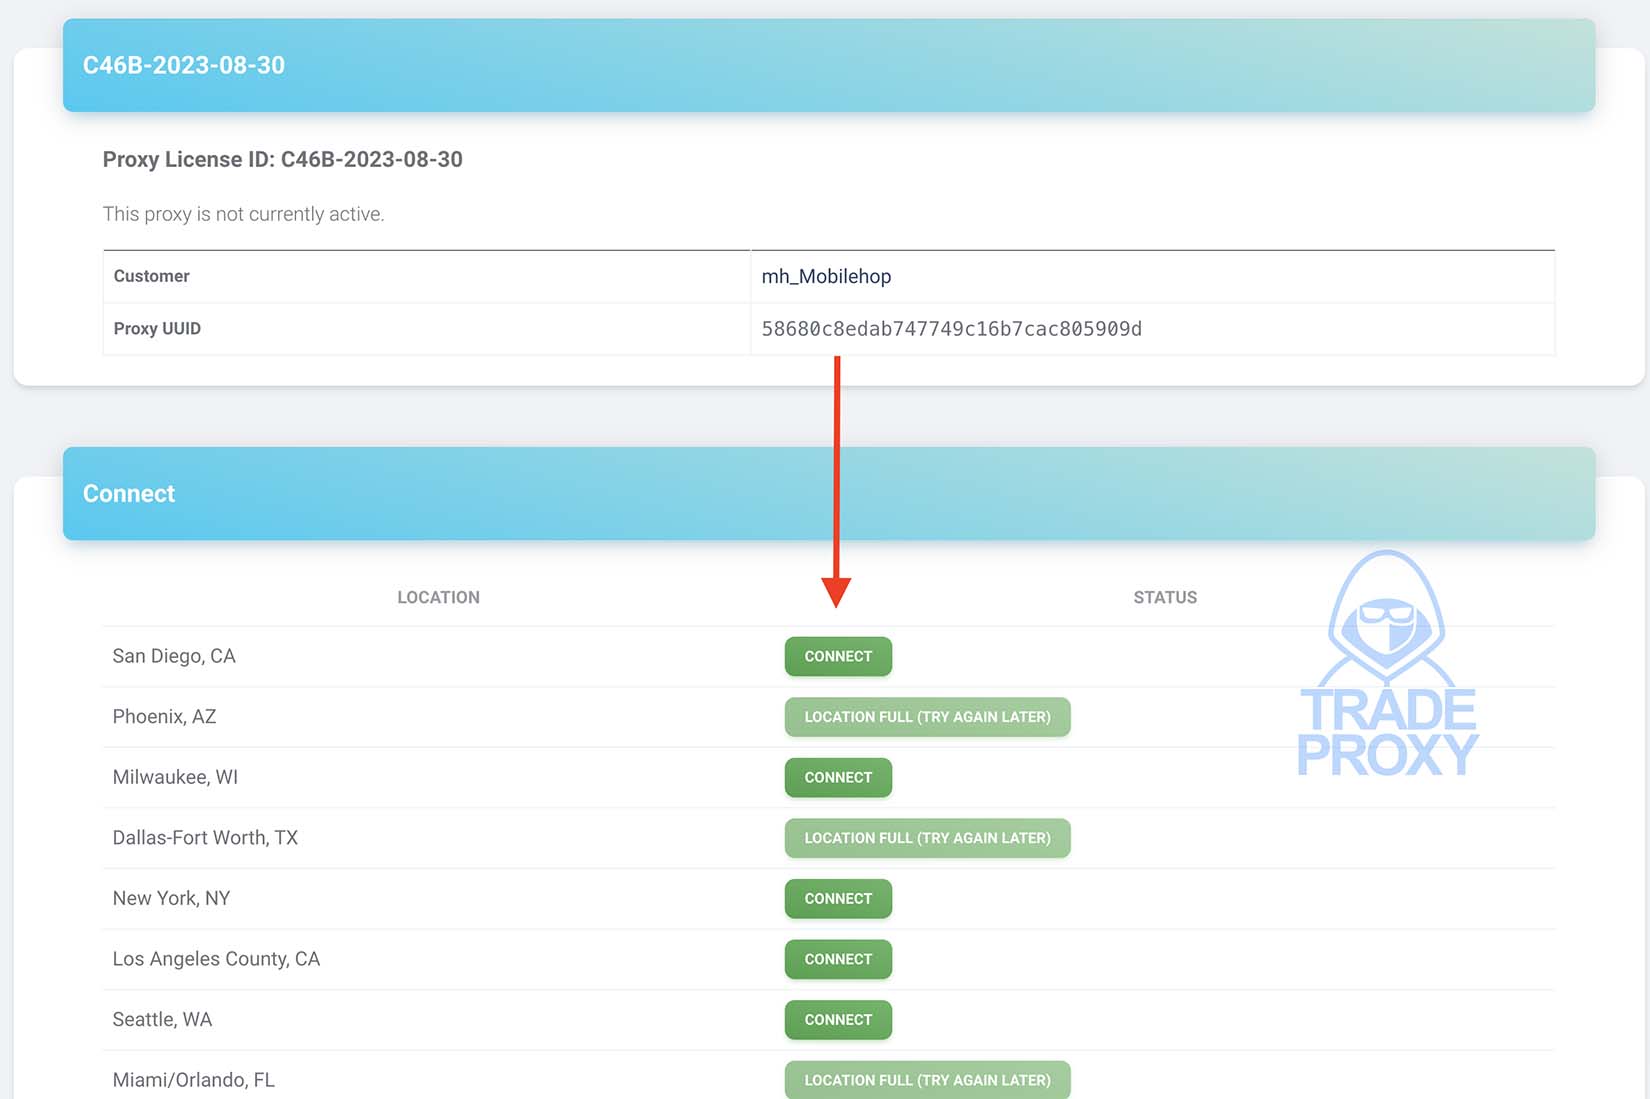Screen dimensions: 1650x1099
Task: Sort the table by LOCATION column header
Action: 438,597
